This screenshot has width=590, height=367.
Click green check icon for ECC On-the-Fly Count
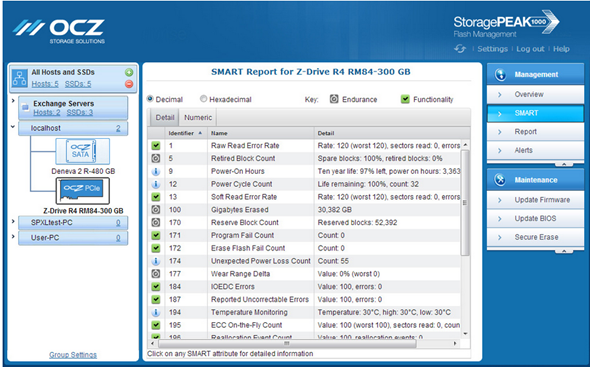coord(156,325)
